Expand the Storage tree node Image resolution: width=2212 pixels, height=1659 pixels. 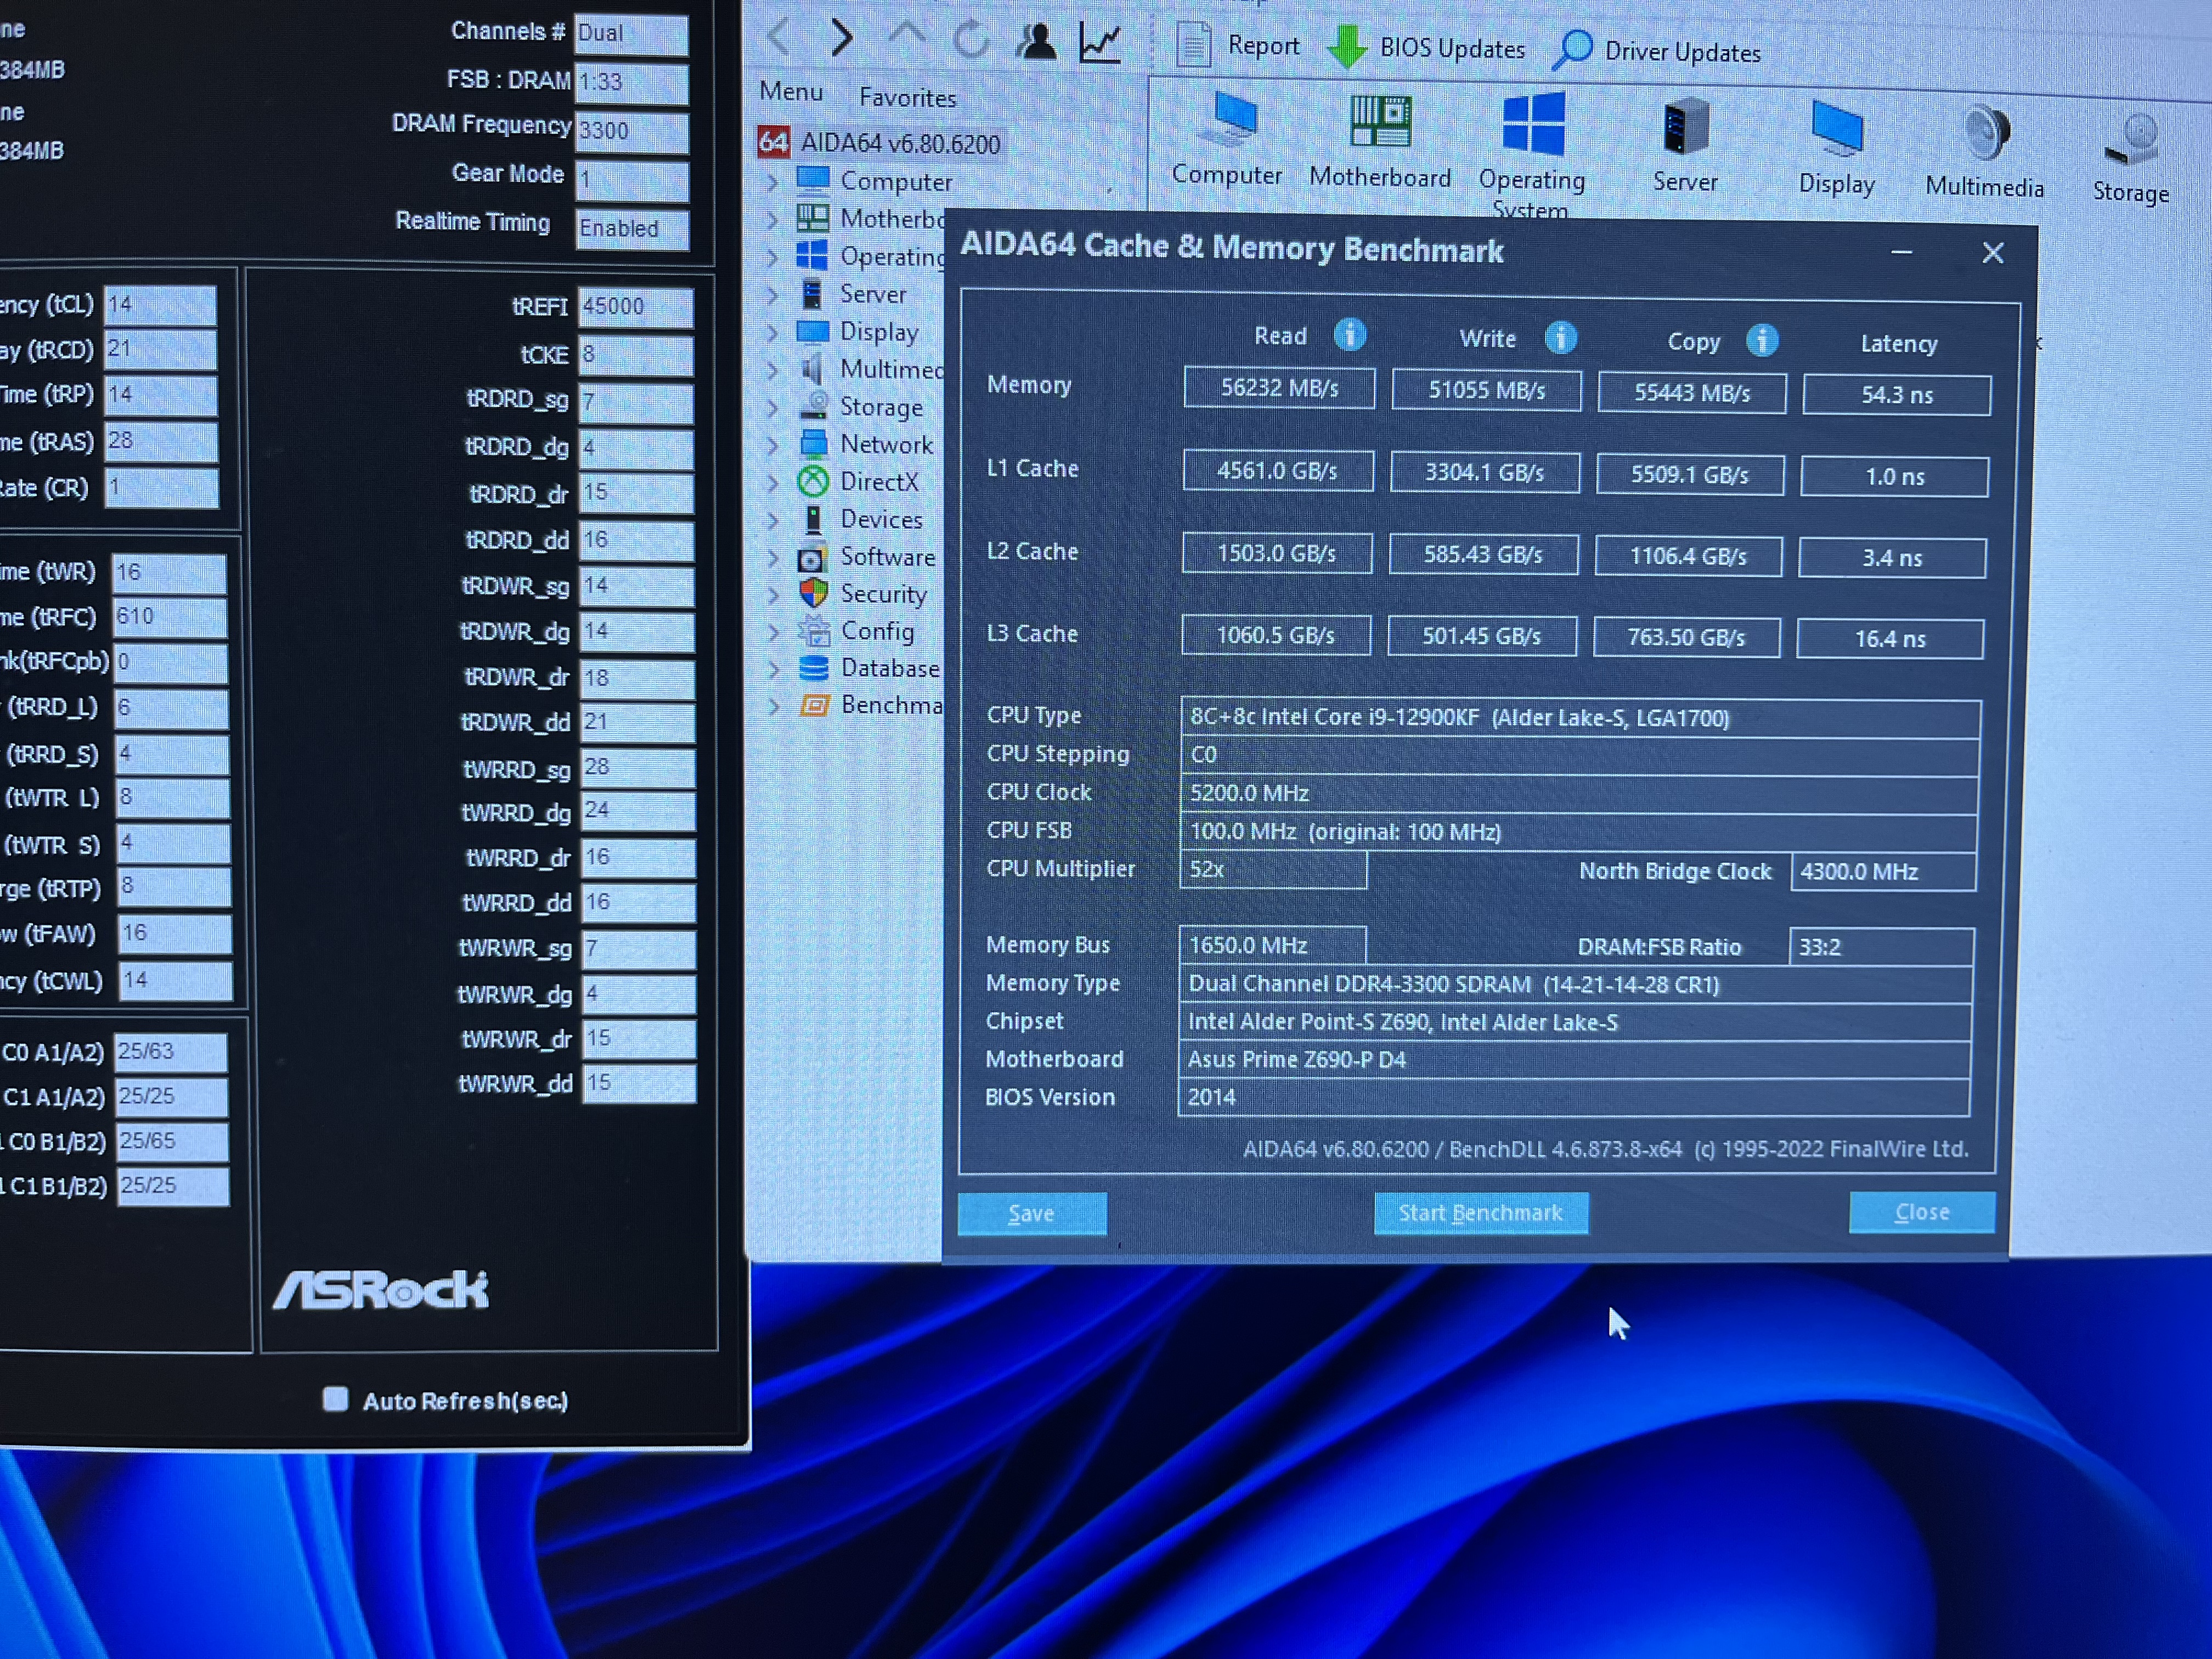coord(773,407)
